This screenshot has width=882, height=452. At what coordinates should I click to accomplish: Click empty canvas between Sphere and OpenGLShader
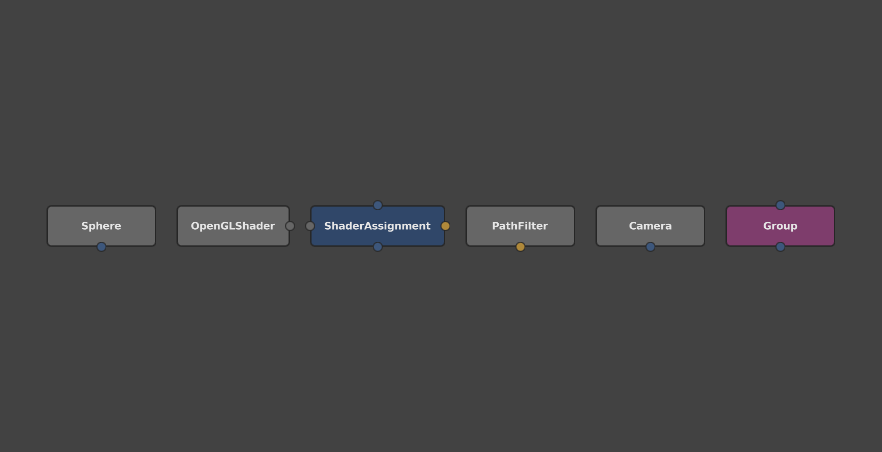tap(166, 226)
